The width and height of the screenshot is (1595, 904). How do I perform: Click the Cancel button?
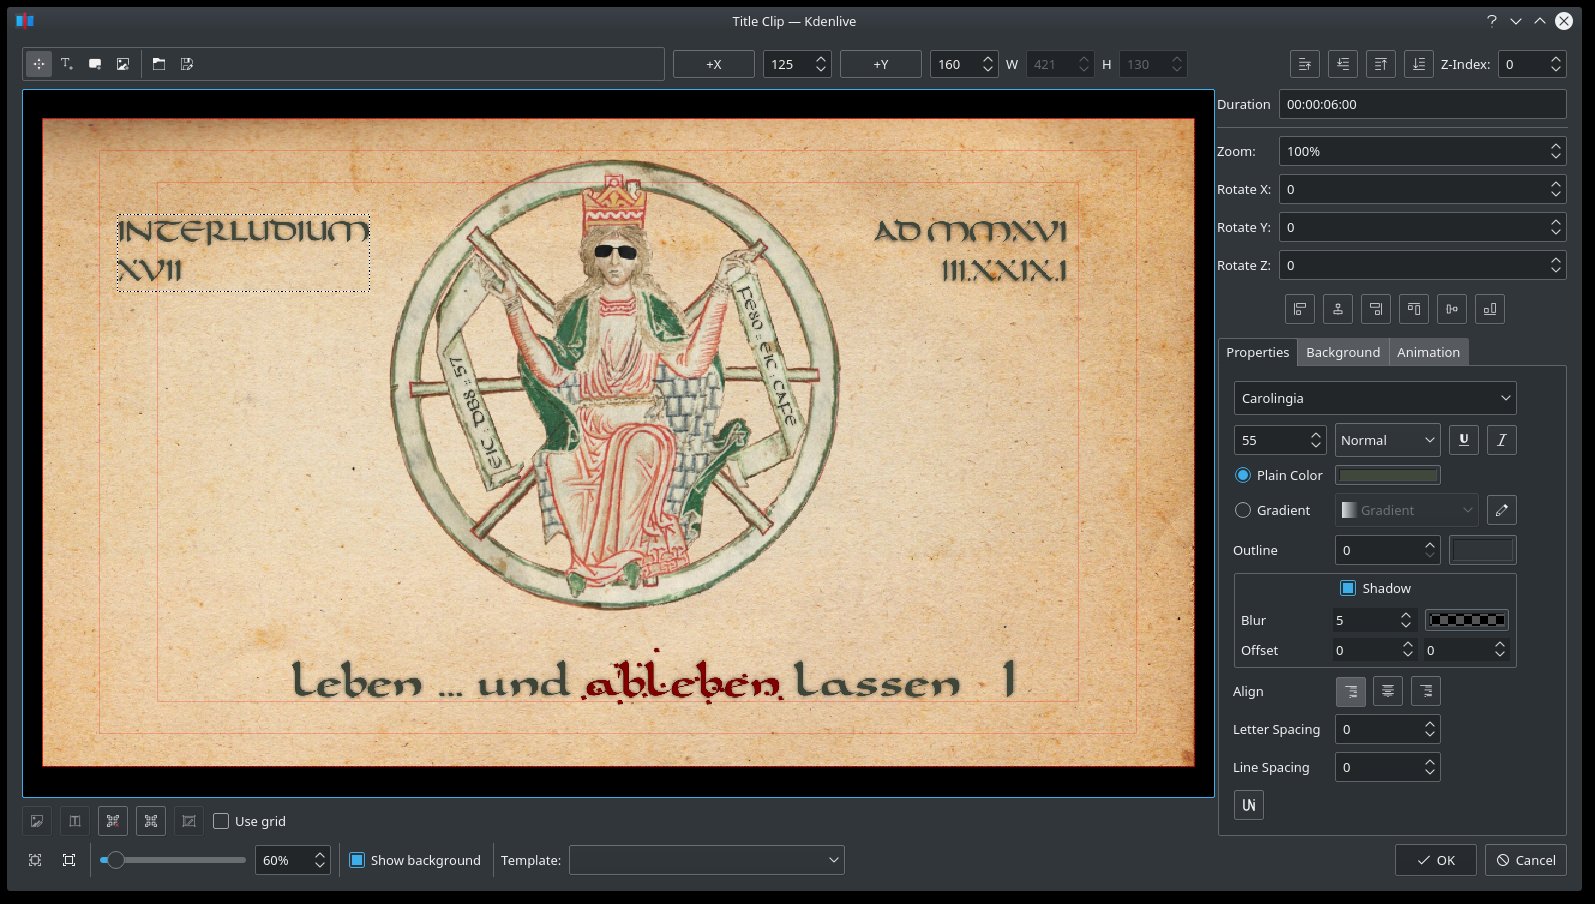tap(1526, 860)
